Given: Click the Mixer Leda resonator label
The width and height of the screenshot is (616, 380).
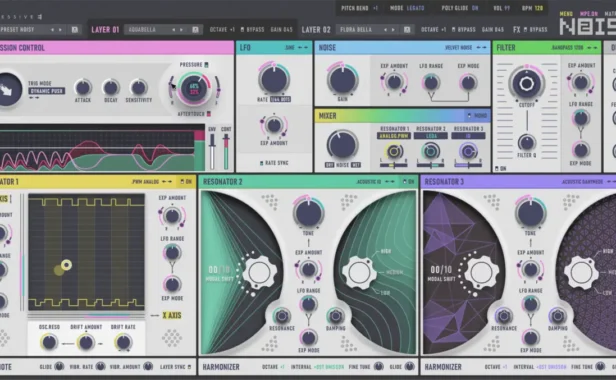Looking at the screenshot, I should (x=431, y=136).
